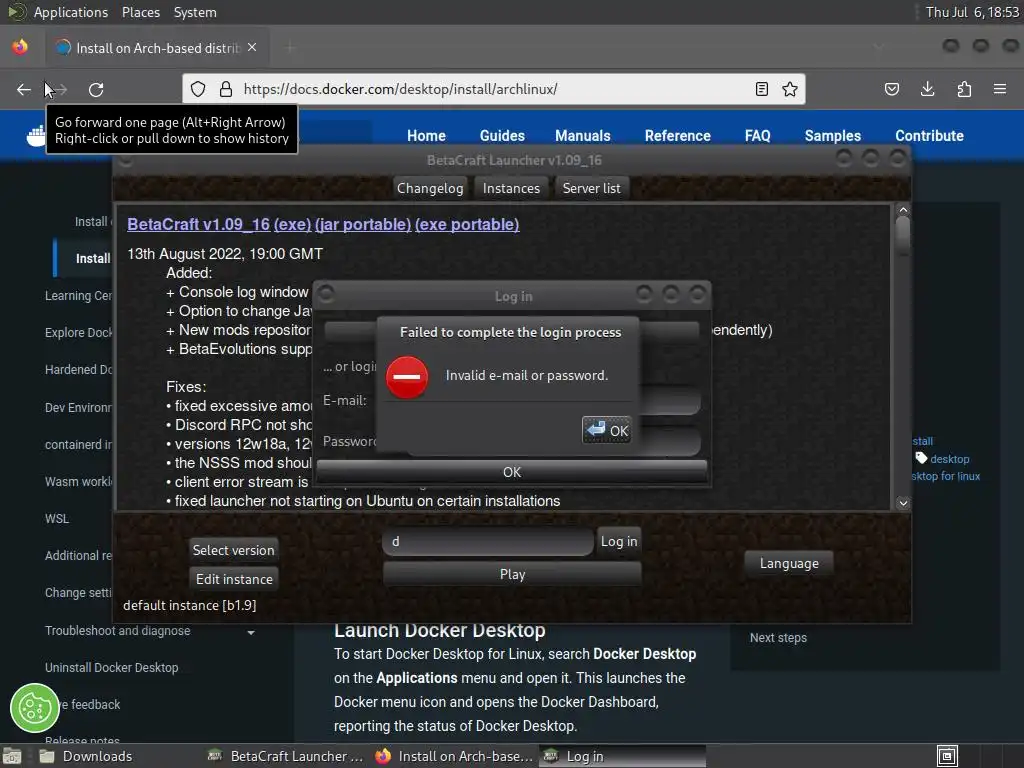This screenshot has width=1024, height=768.
Task: Click OK in the failed login error dialog
Action: [x=606, y=430]
